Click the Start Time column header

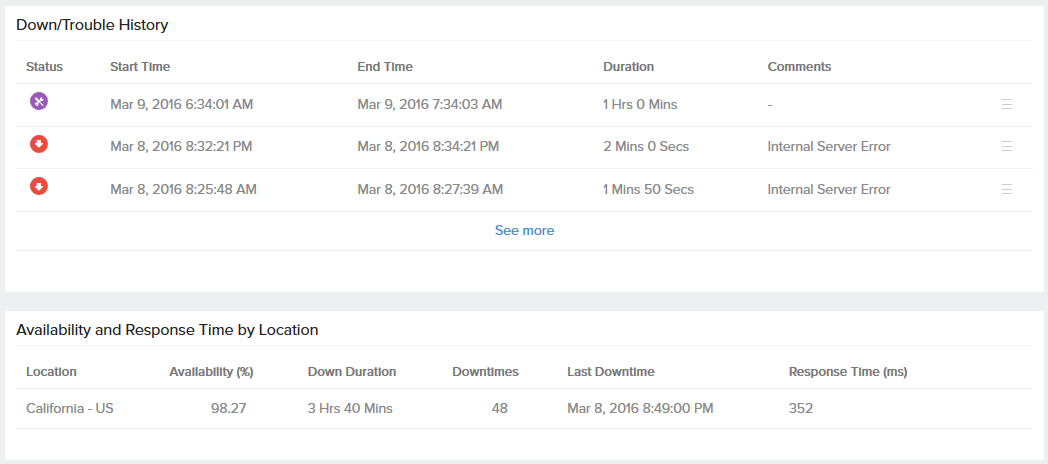click(140, 67)
